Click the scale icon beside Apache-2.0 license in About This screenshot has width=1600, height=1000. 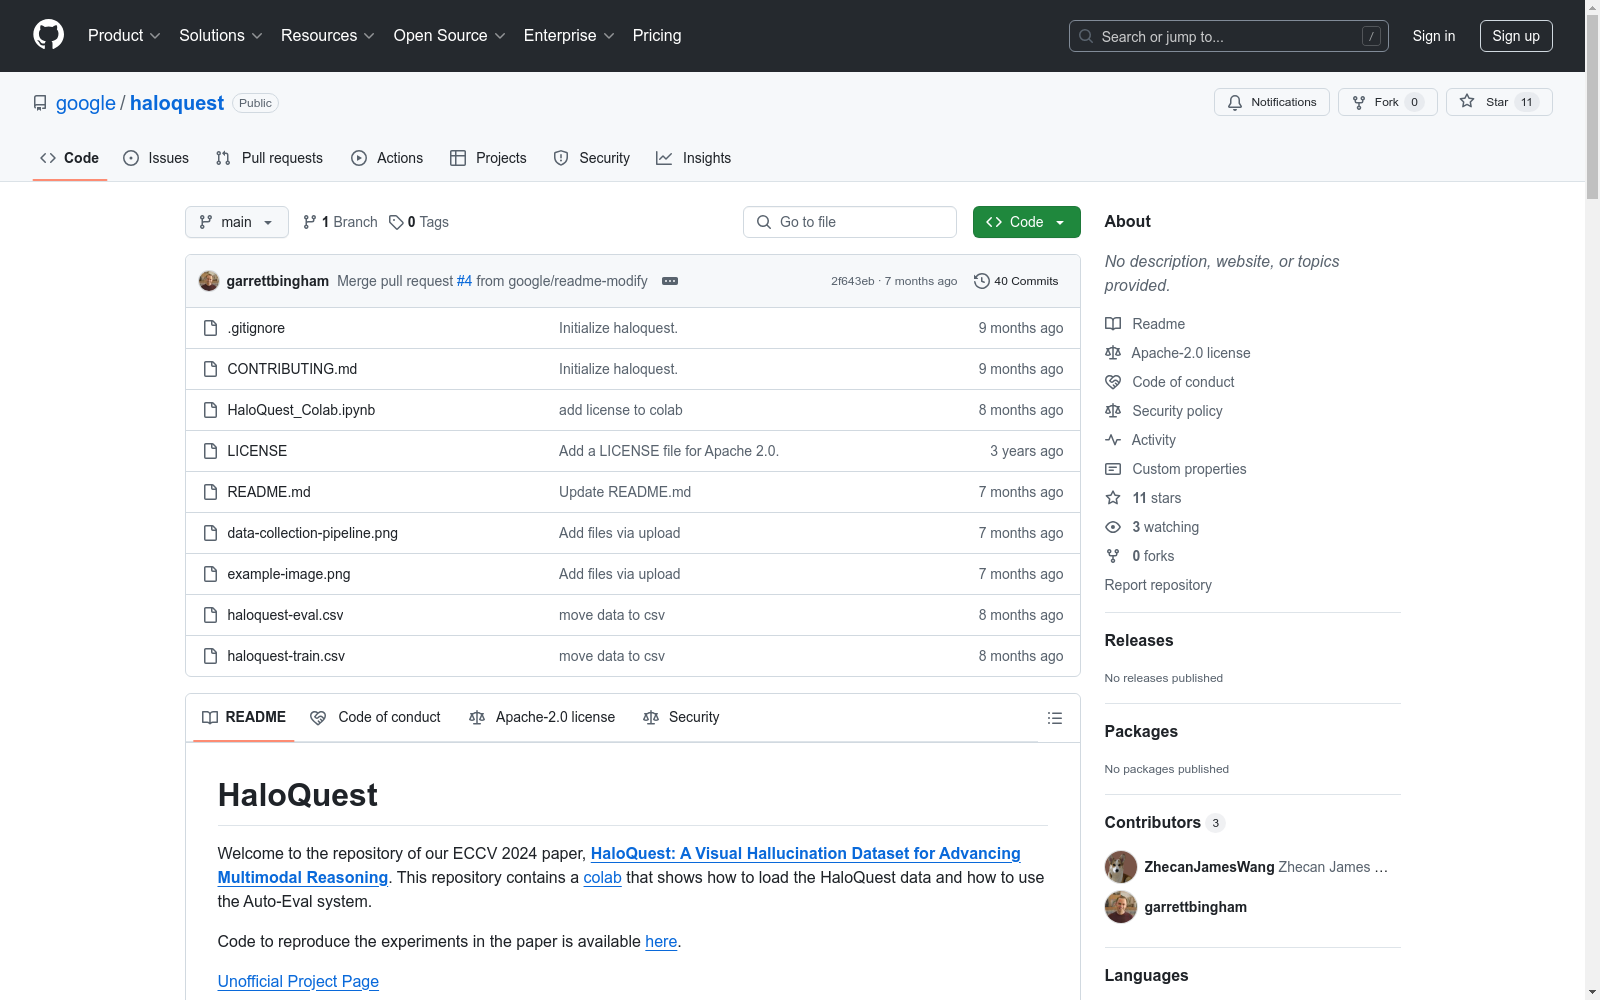1113,353
